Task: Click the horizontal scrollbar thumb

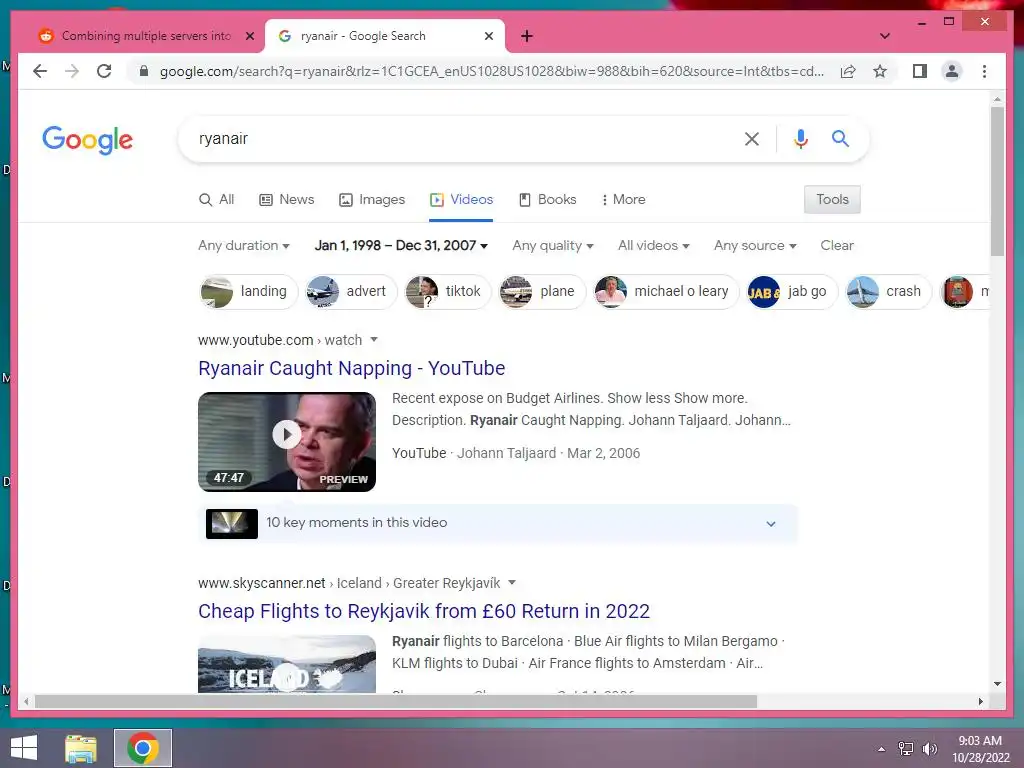Action: 396,701
